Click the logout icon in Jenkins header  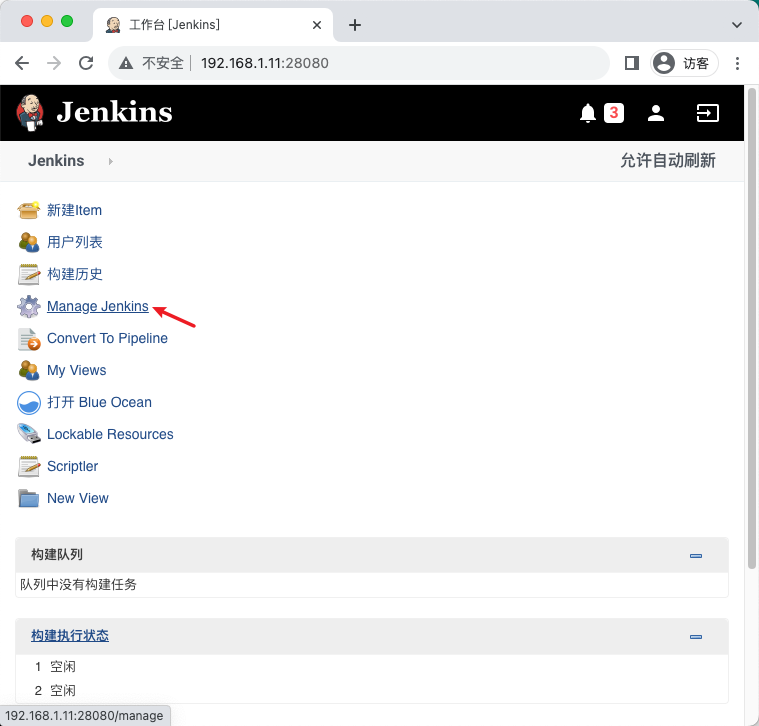pyautogui.click(x=707, y=113)
